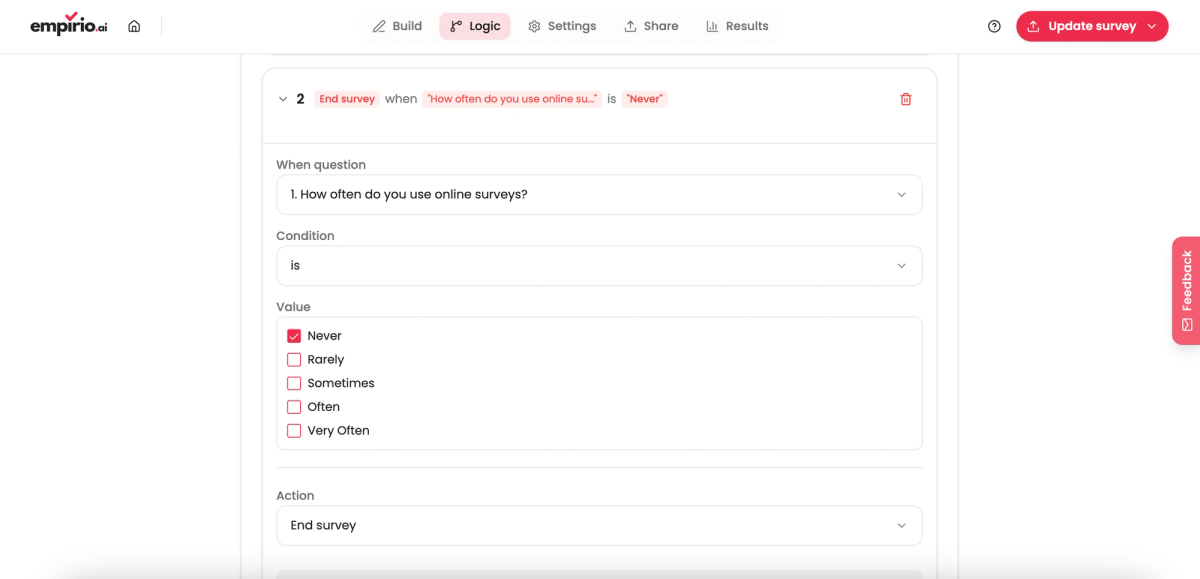Screen dimensions: 1200x579
Task: Click the 'When question' label
Action: (321, 165)
